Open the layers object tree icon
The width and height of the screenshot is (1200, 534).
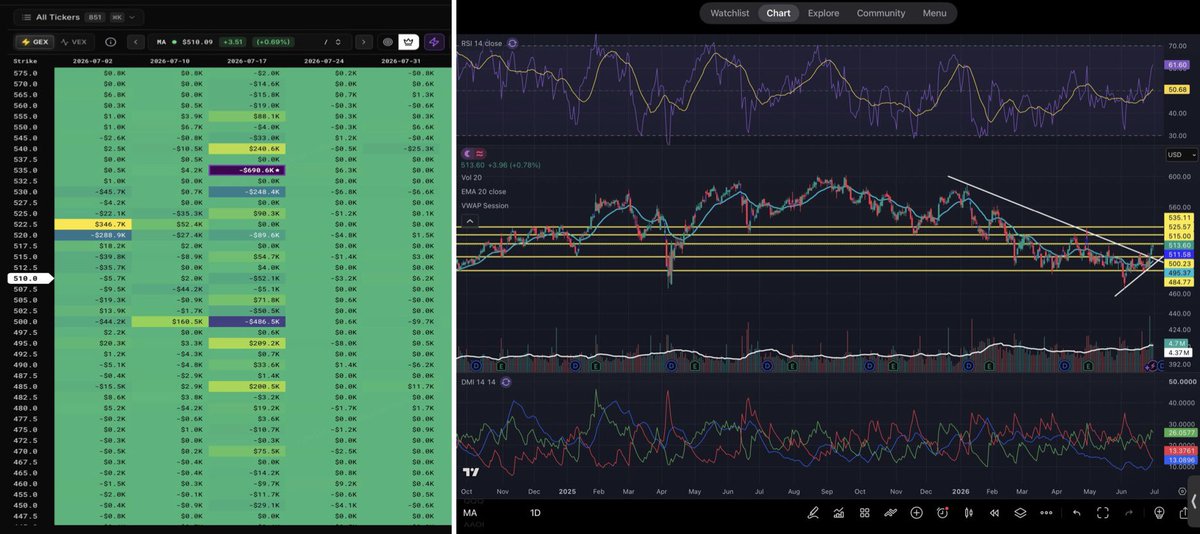pos(1020,513)
